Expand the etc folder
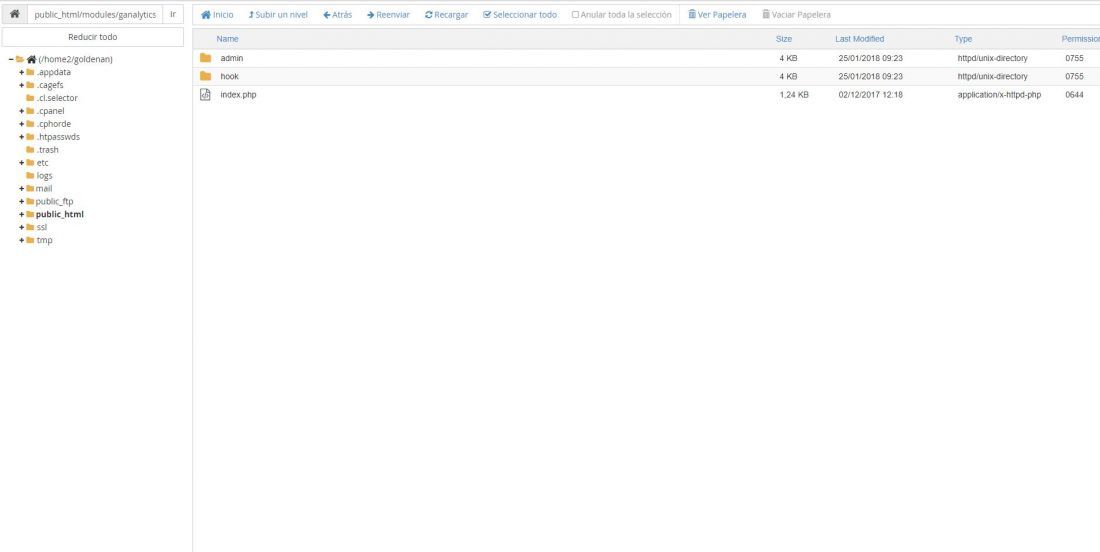This screenshot has height=552, width=1100. 22,163
